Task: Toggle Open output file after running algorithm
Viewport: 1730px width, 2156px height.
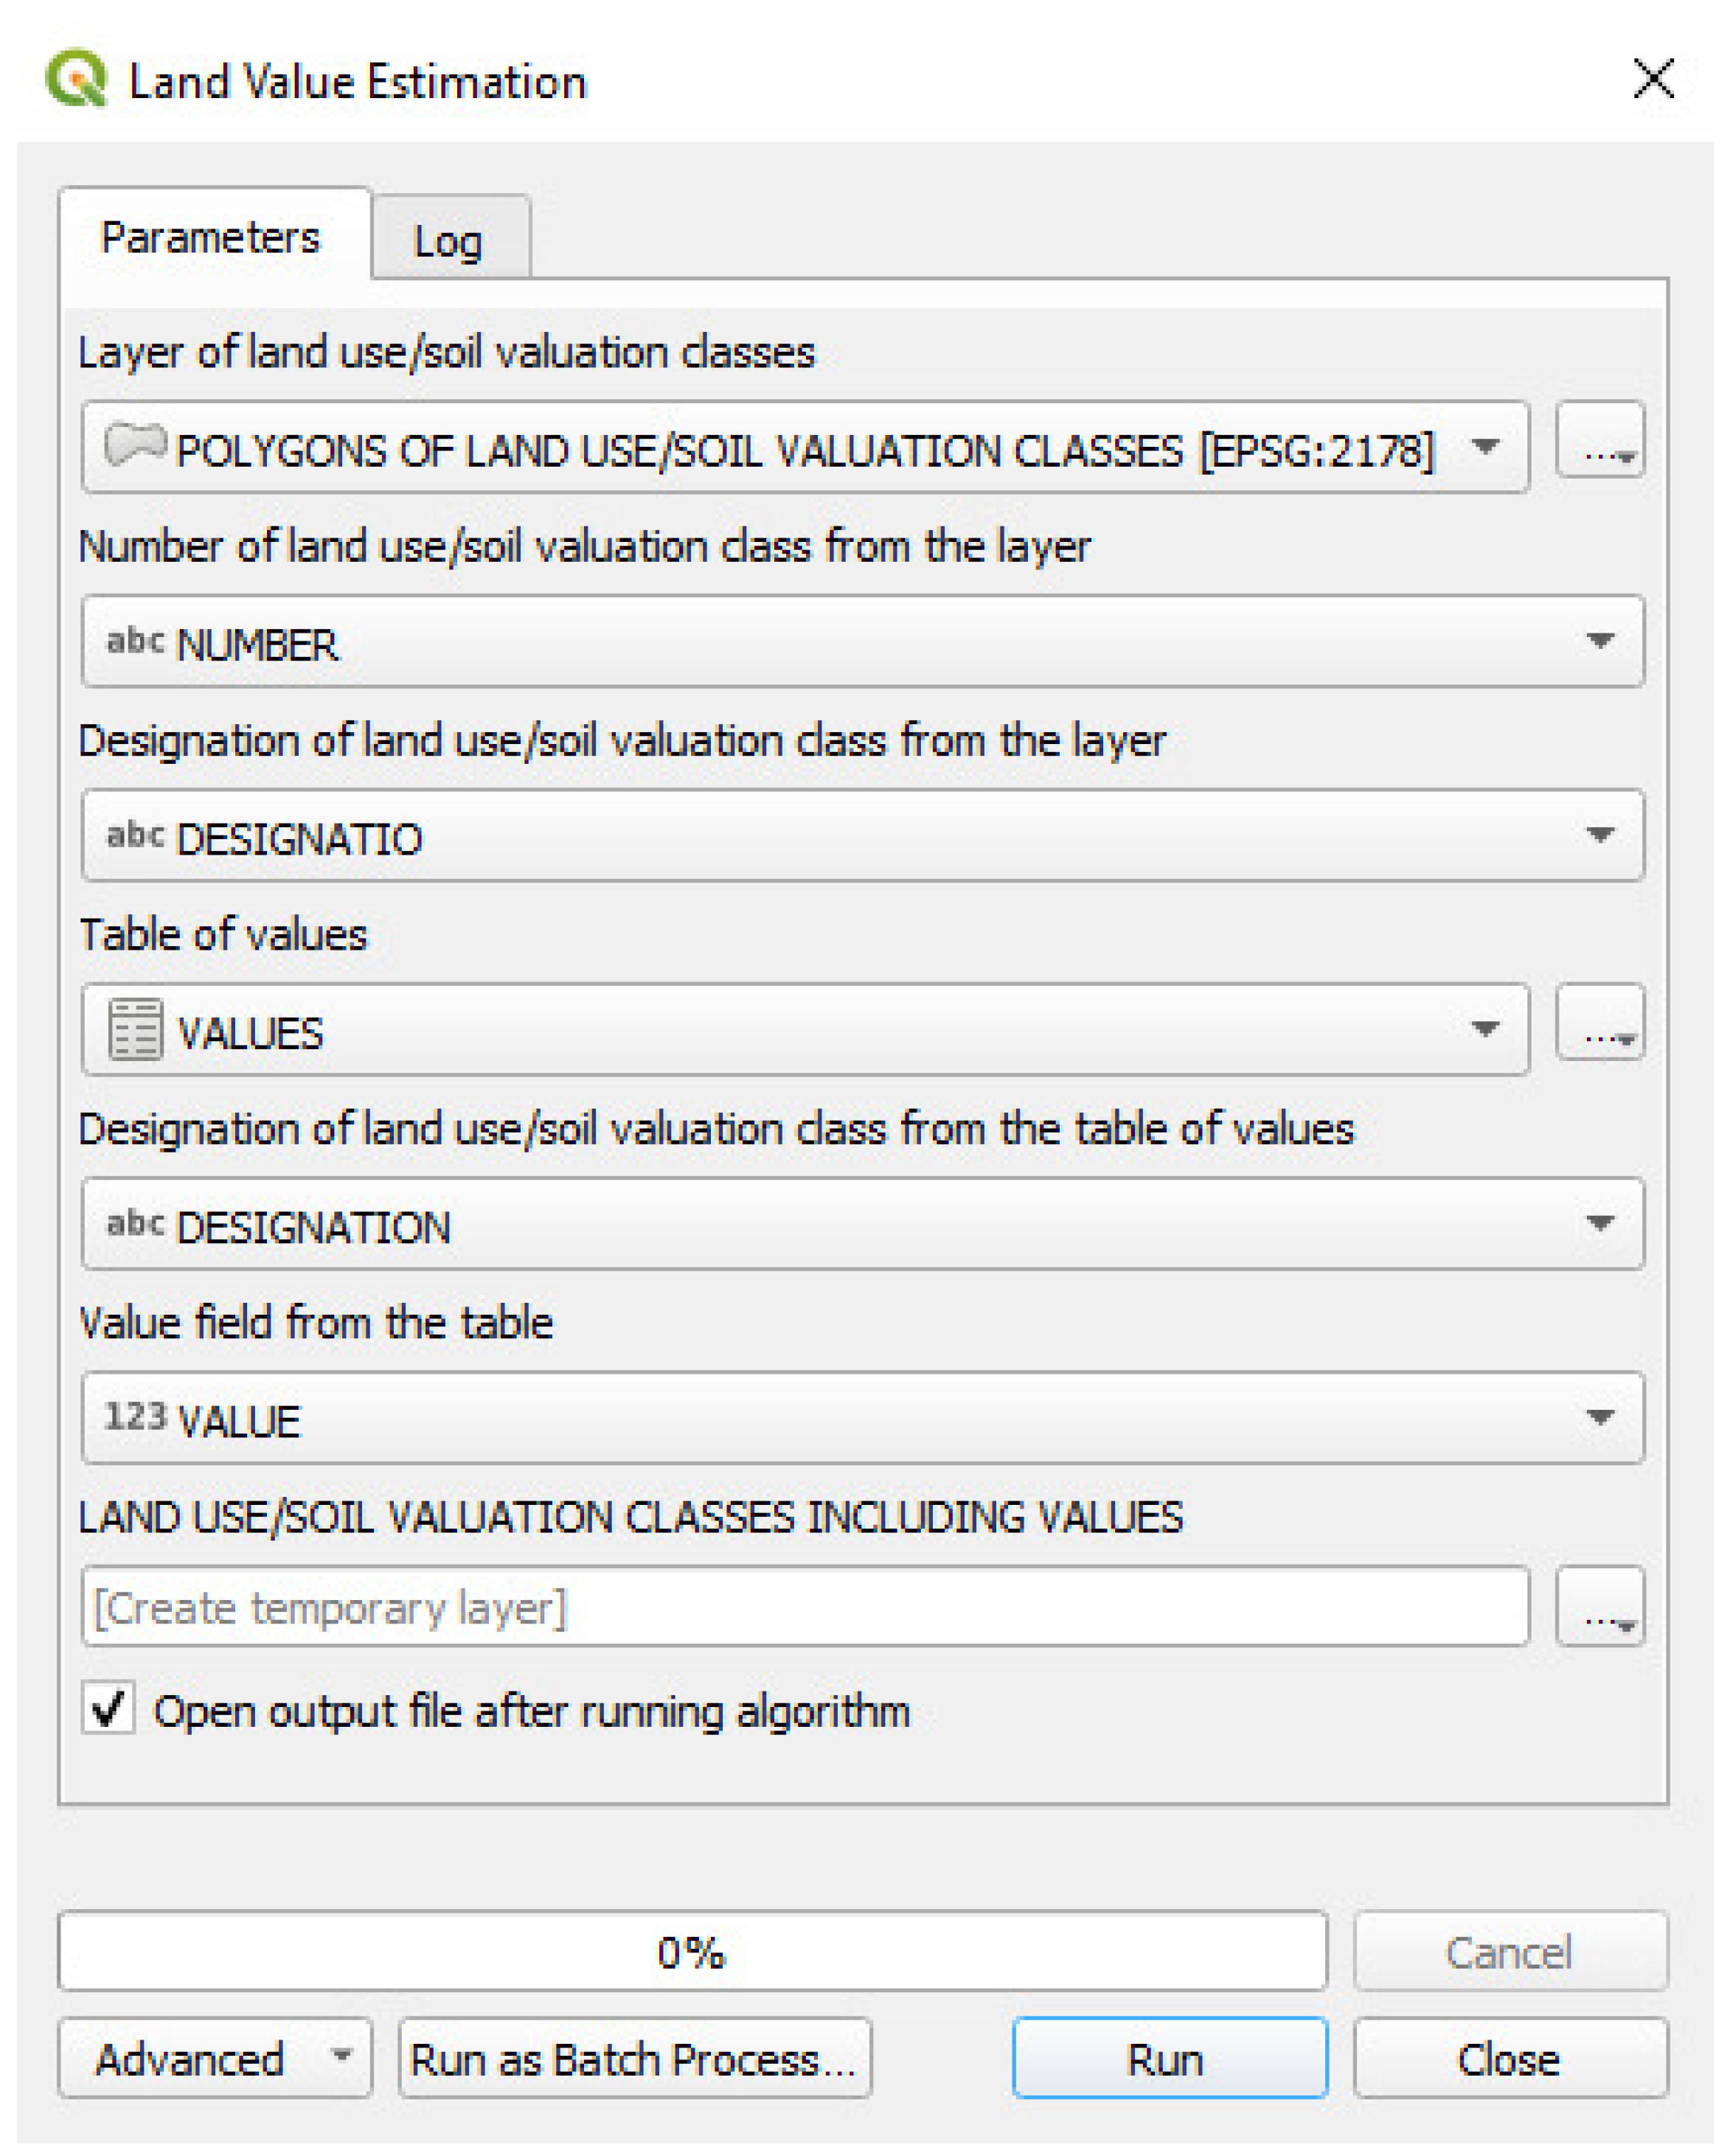Action: (x=109, y=1708)
